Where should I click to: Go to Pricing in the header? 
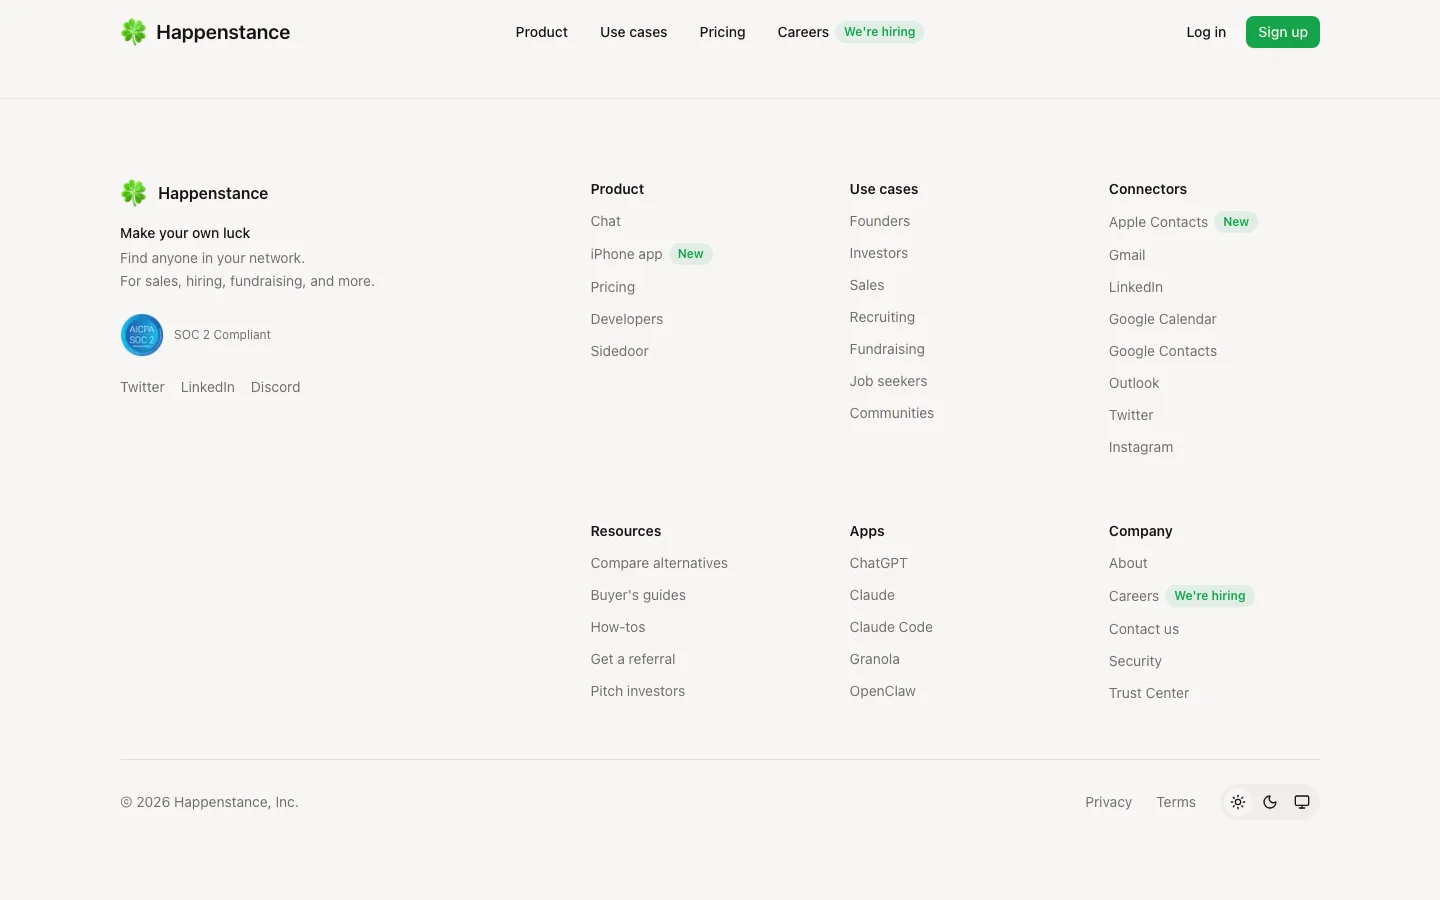pyautogui.click(x=722, y=32)
